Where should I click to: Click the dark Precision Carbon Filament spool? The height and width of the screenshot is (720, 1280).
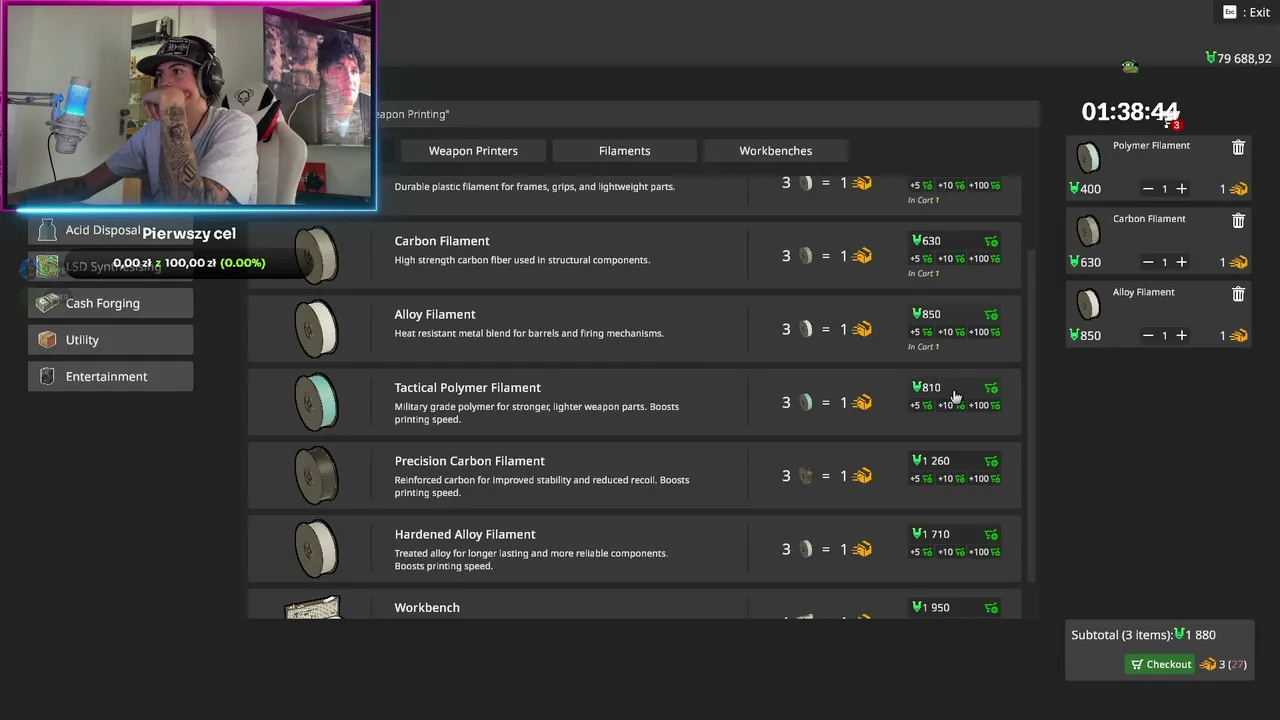click(x=316, y=475)
